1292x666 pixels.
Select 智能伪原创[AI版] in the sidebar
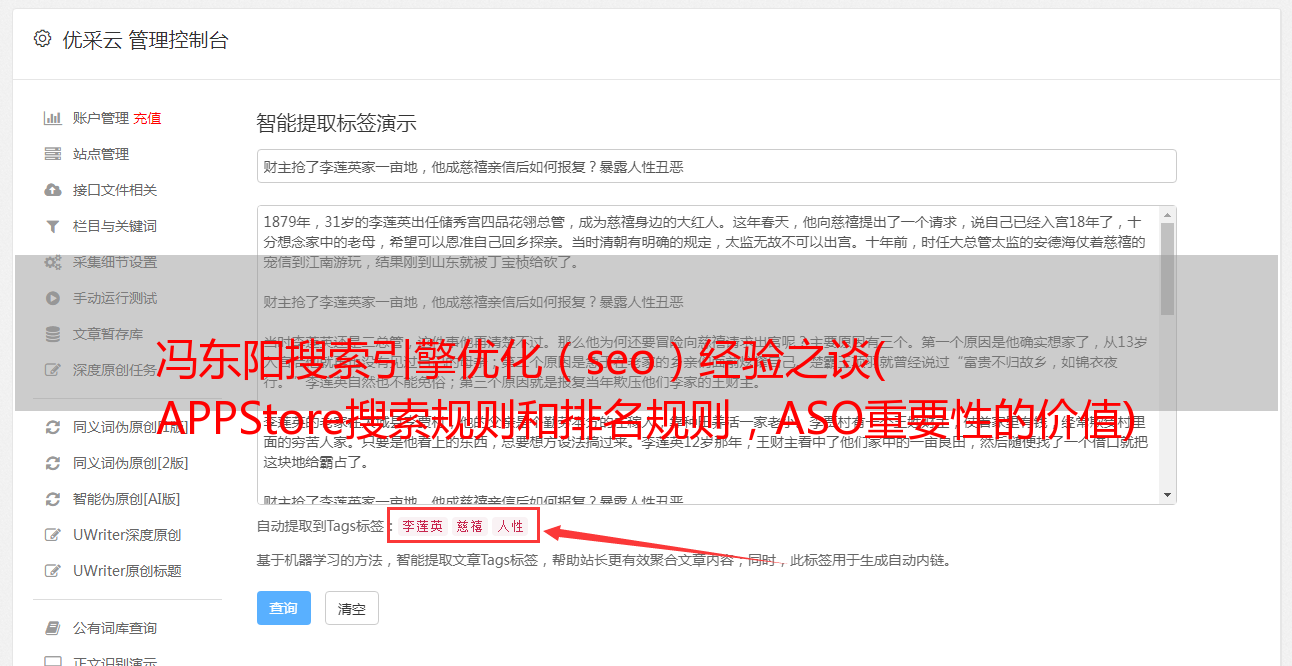126,499
